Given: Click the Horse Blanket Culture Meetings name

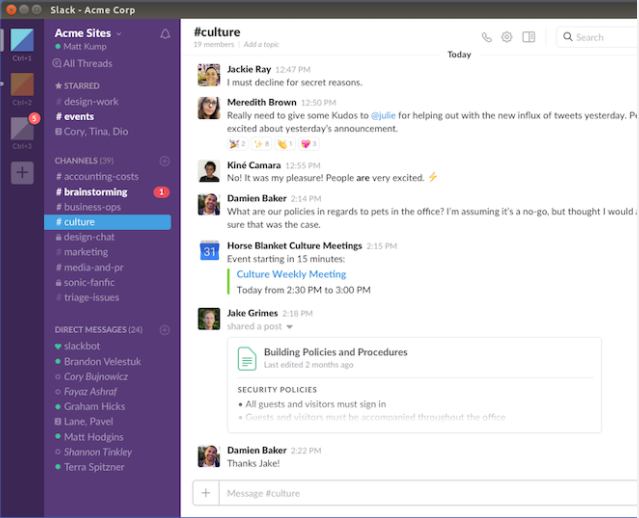Looking at the screenshot, I should (x=294, y=245).
